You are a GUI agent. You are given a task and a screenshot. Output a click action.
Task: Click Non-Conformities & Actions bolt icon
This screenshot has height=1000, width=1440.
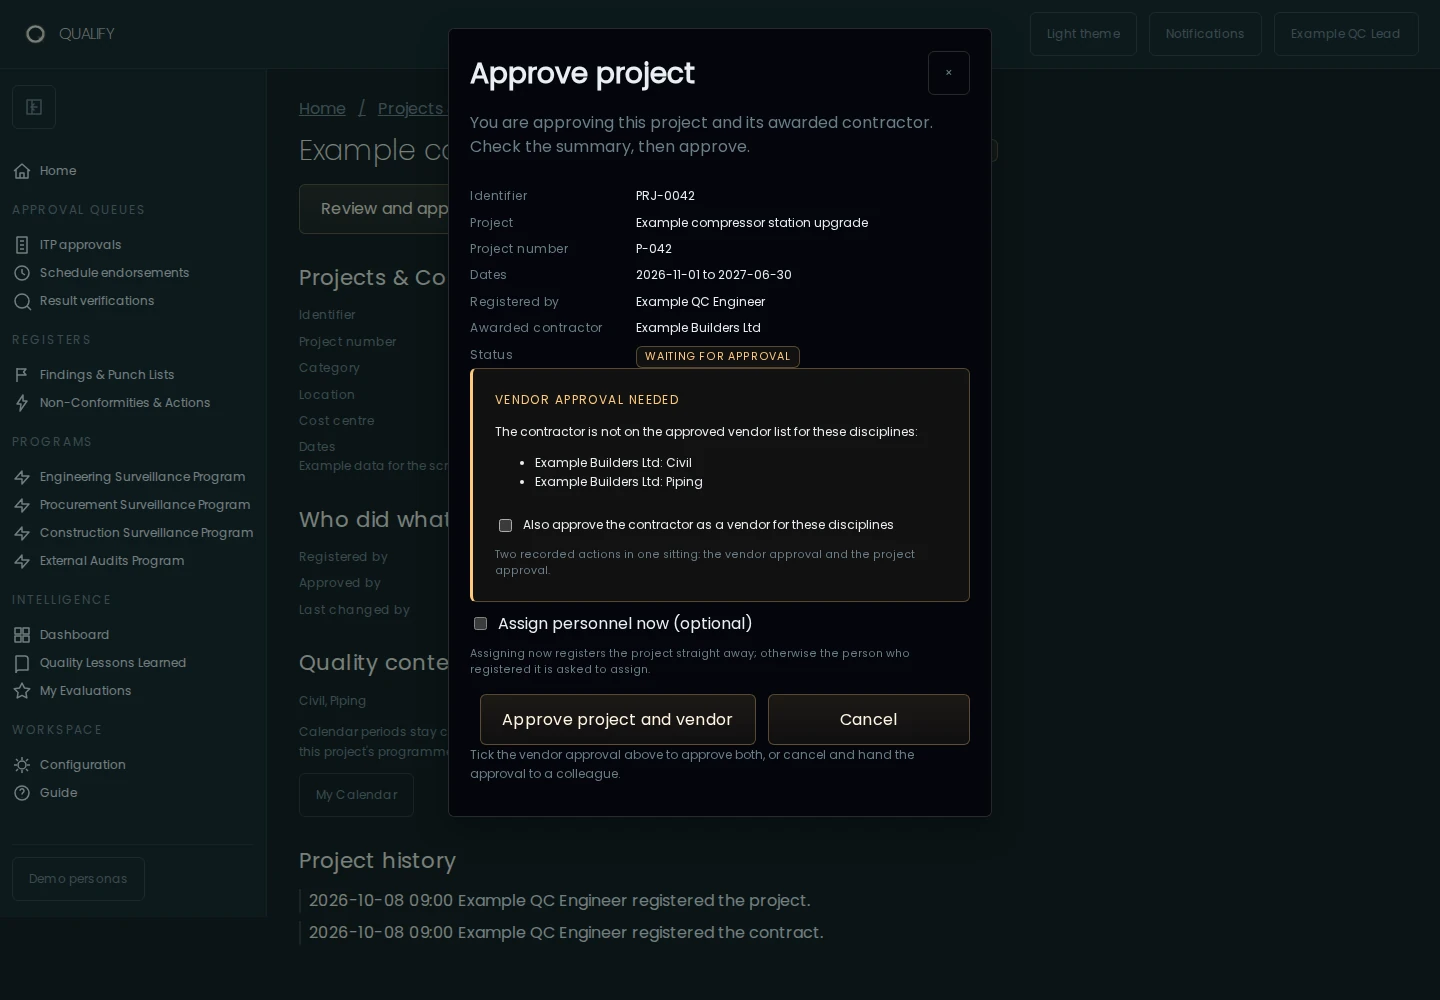click(22, 403)
